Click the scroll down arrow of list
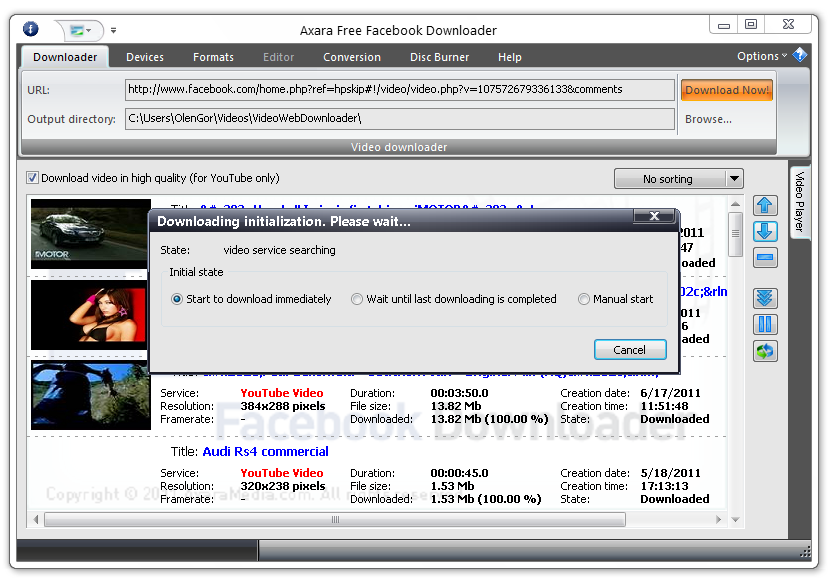The height and width of the screenshot is (581, 829). 735,520
